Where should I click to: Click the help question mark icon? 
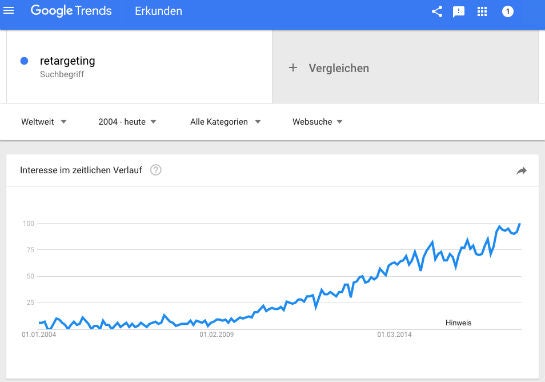pyautogui.click(x=156, y=170)
